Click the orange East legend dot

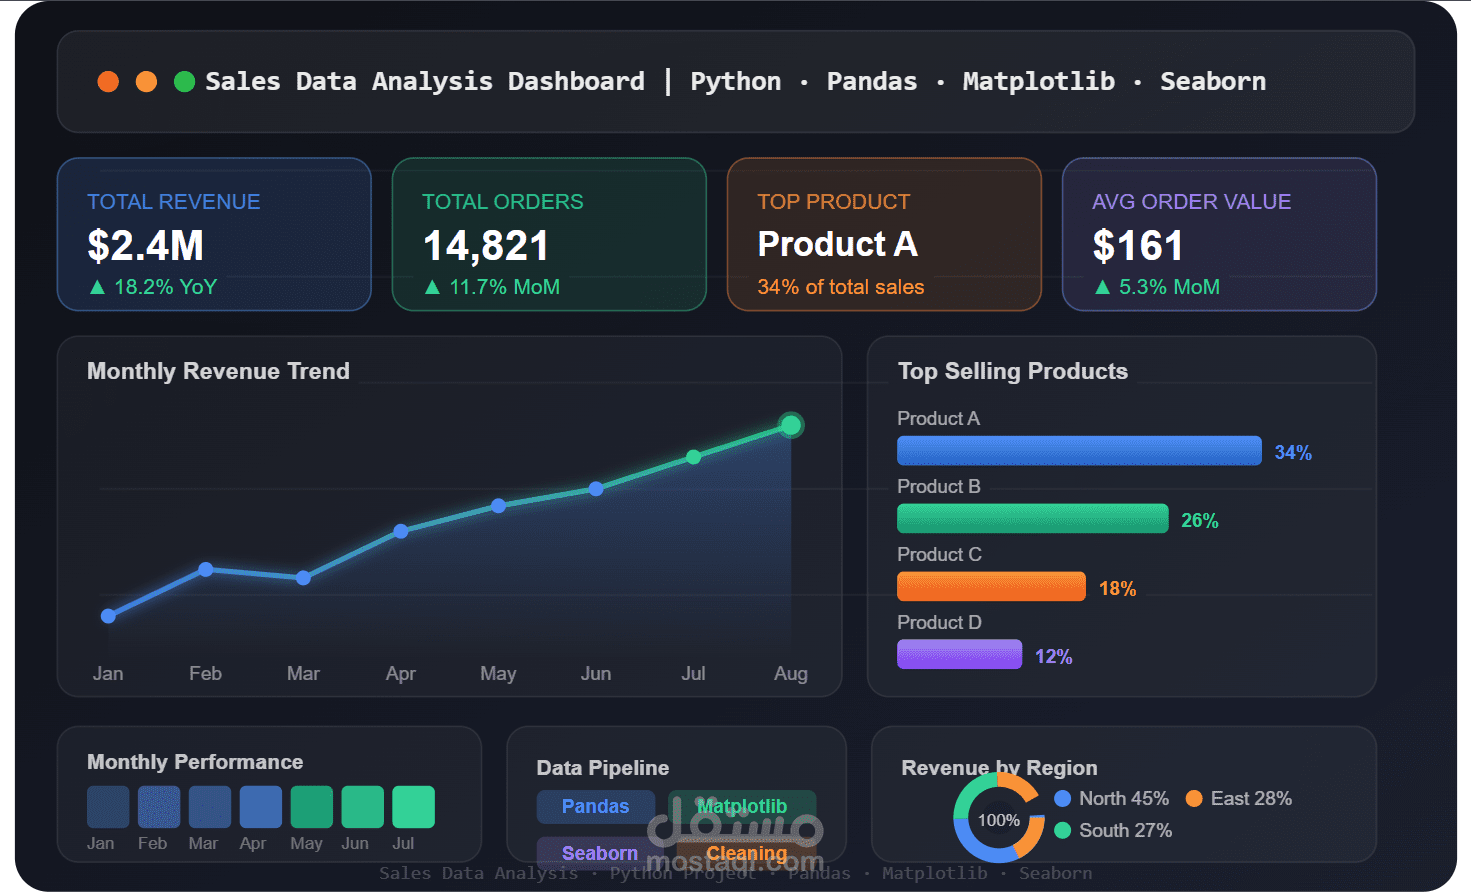(1194, 798)
